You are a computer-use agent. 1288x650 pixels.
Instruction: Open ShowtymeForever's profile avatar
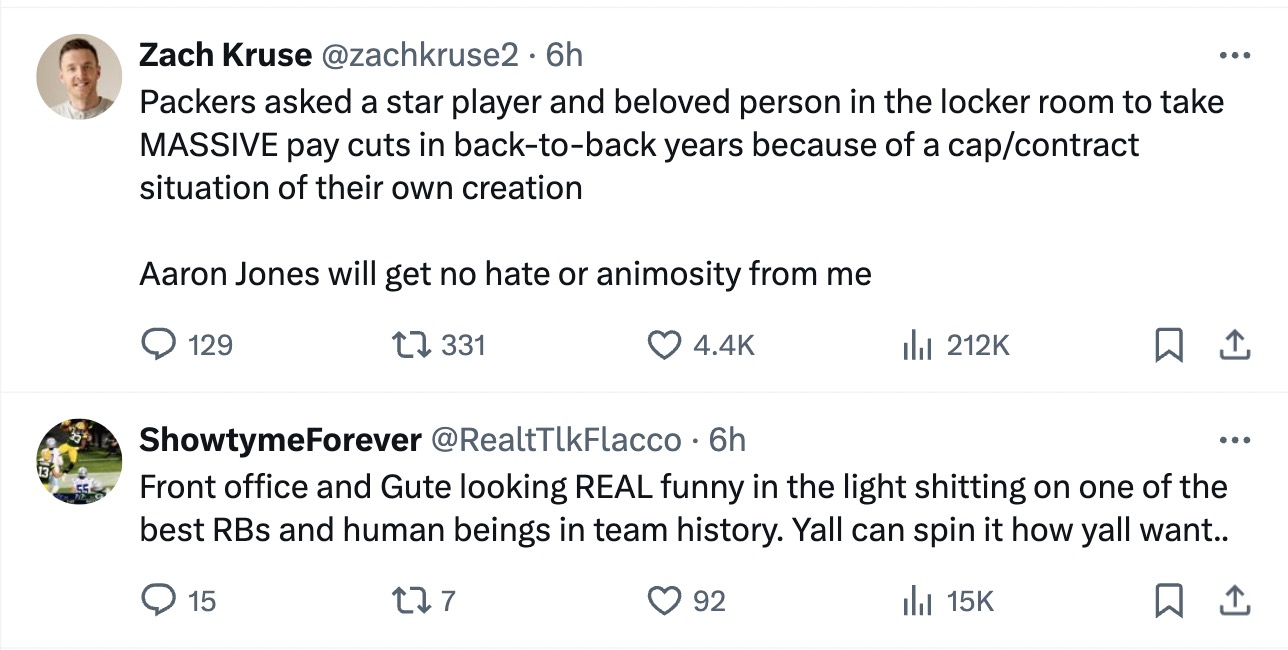tap(80, 461)
